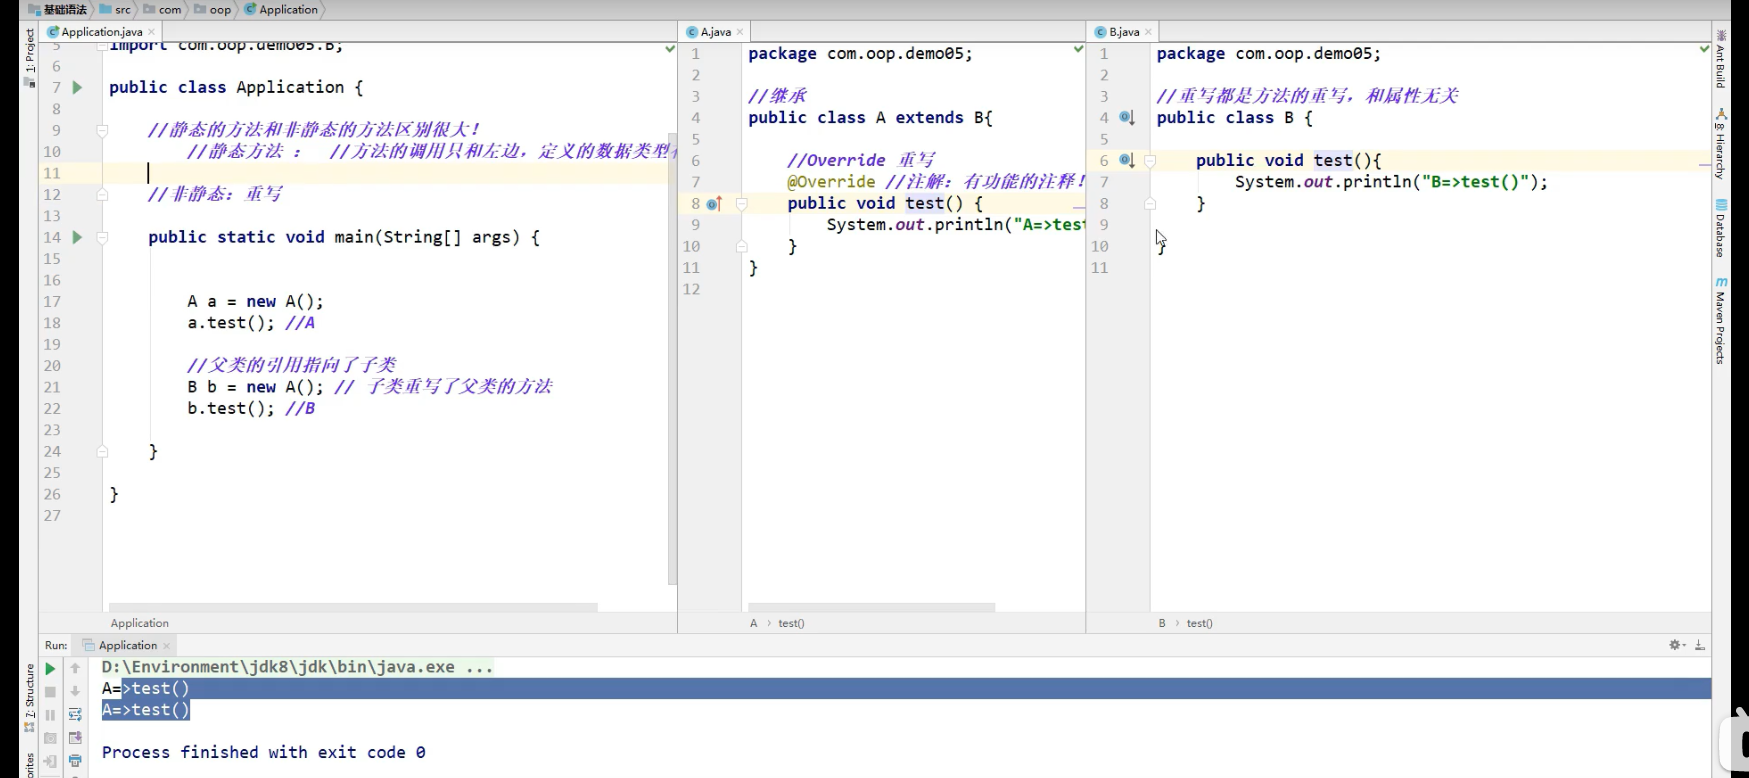Click the Pause output icon
Image resolution: width=1749 pixels, height=778 pixels.
point(50,715)
